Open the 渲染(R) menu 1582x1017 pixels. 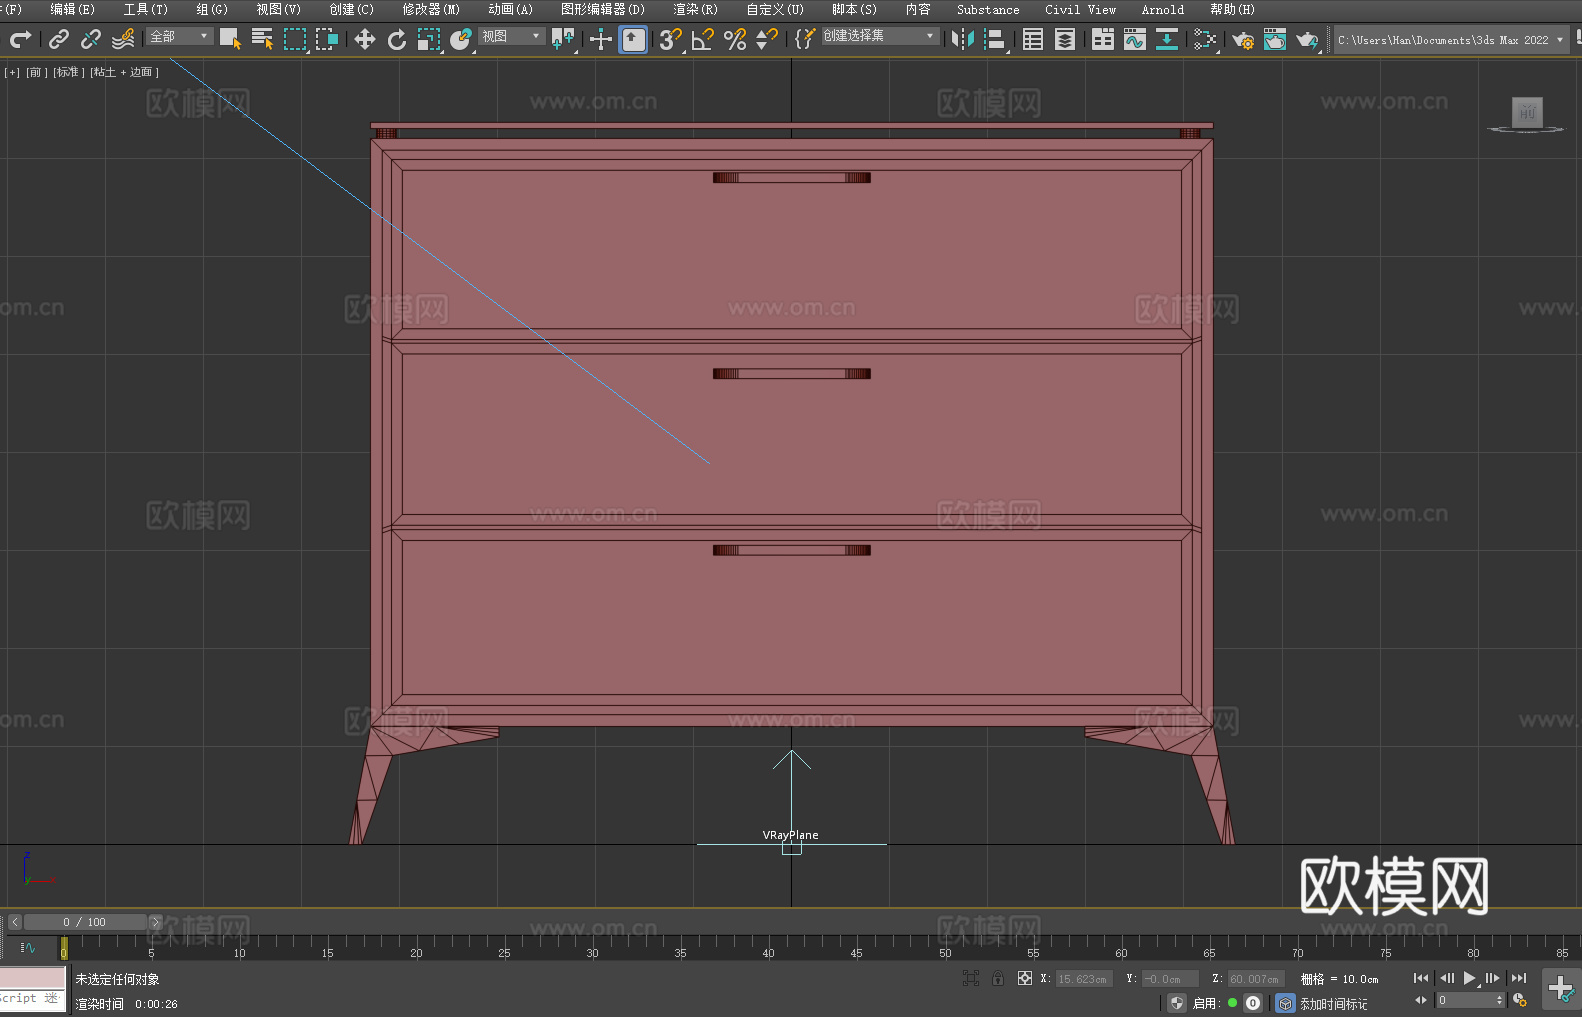(x=696, y=9)
